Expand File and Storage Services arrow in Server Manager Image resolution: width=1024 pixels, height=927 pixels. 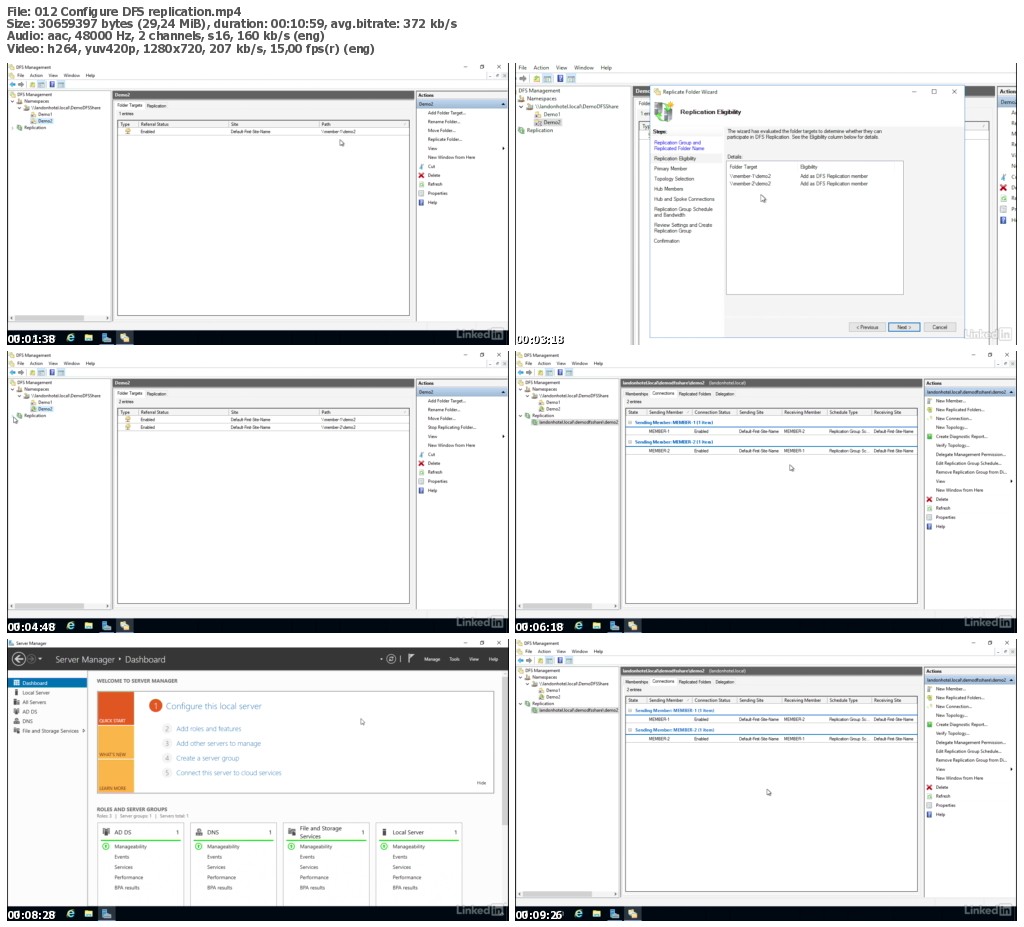[x=84, y=731]
